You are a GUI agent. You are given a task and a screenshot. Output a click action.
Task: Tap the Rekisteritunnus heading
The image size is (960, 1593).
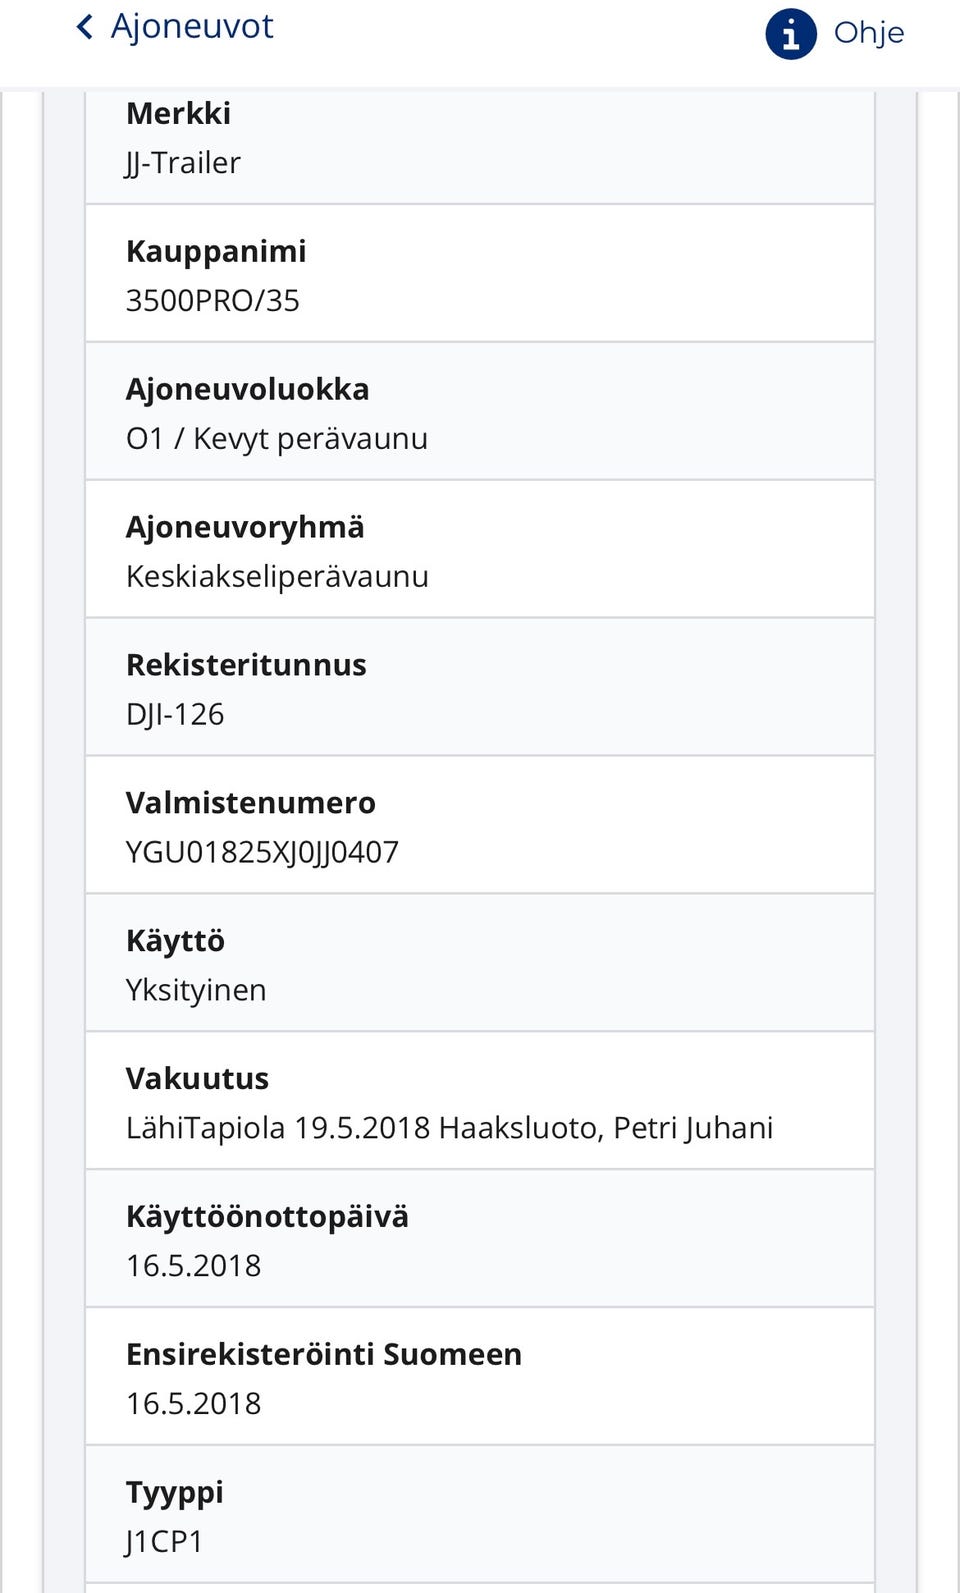(x=246, y=664)
